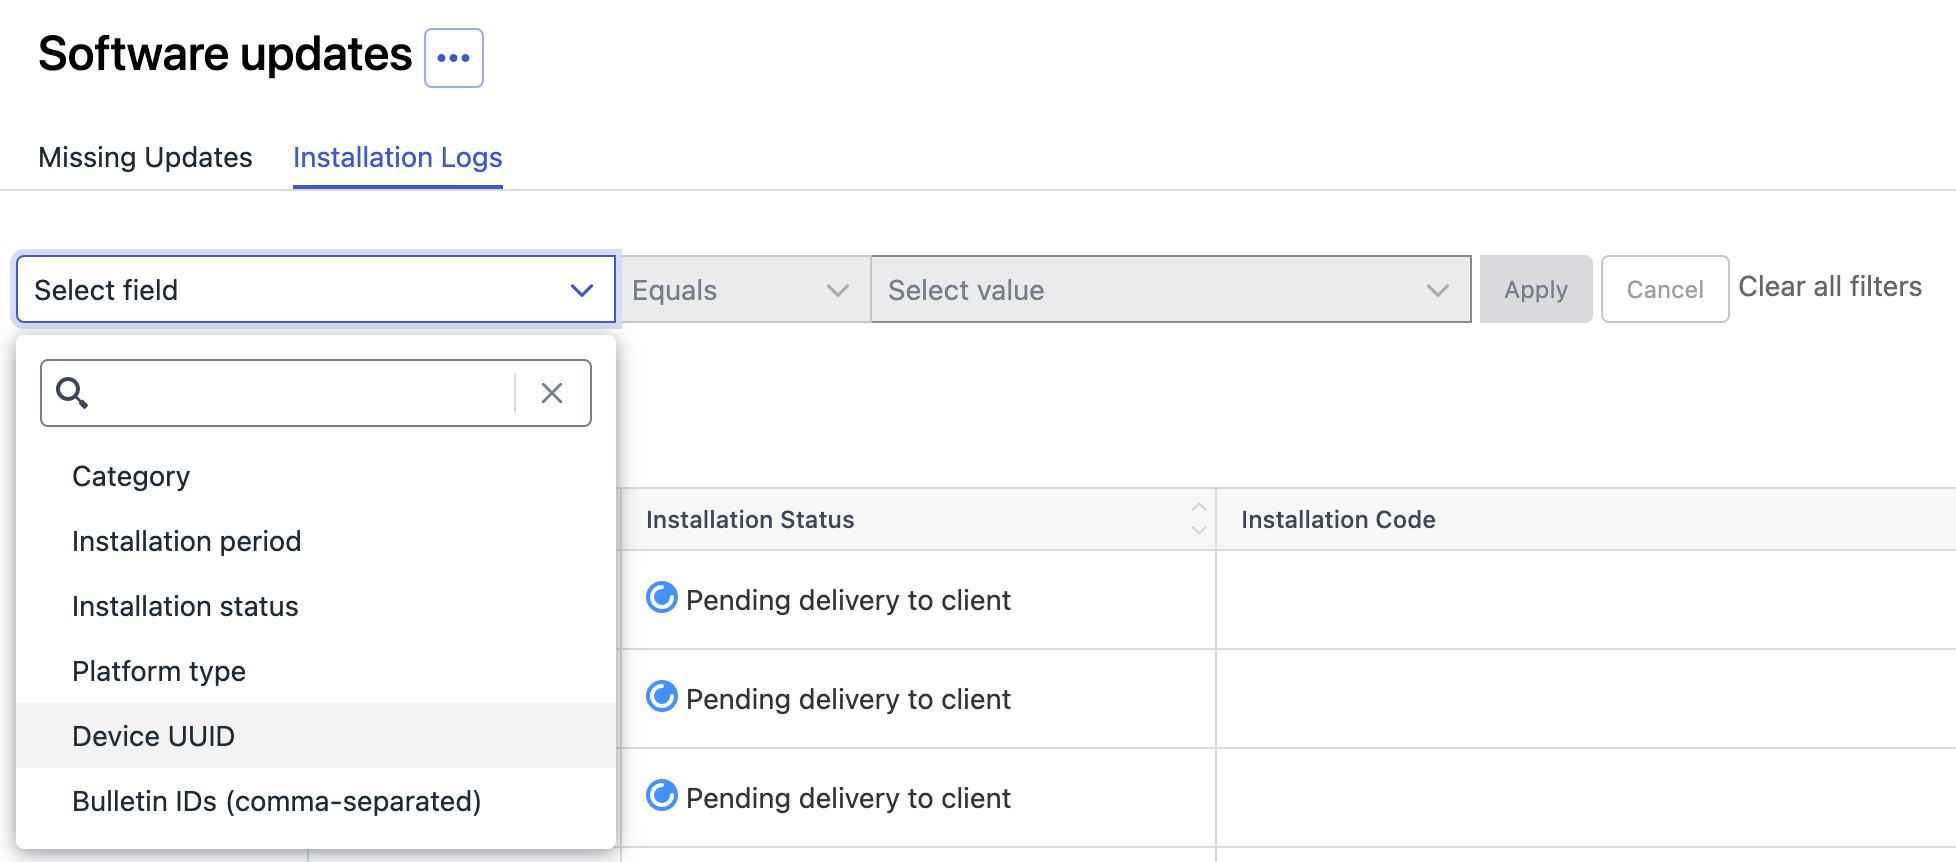Click the magnifier icon in dropdown search
Screen dimensions: 1956x862
72,393
